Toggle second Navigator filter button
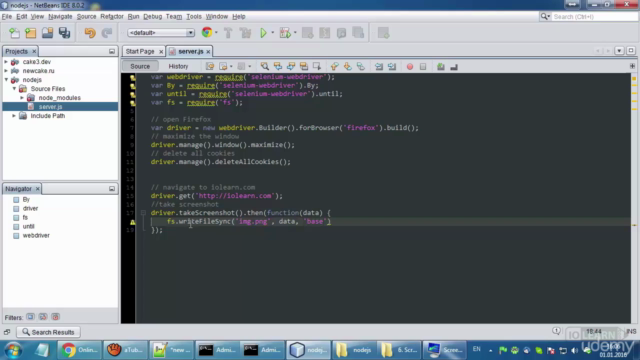640x360 pixels. [x=43, y=317]
